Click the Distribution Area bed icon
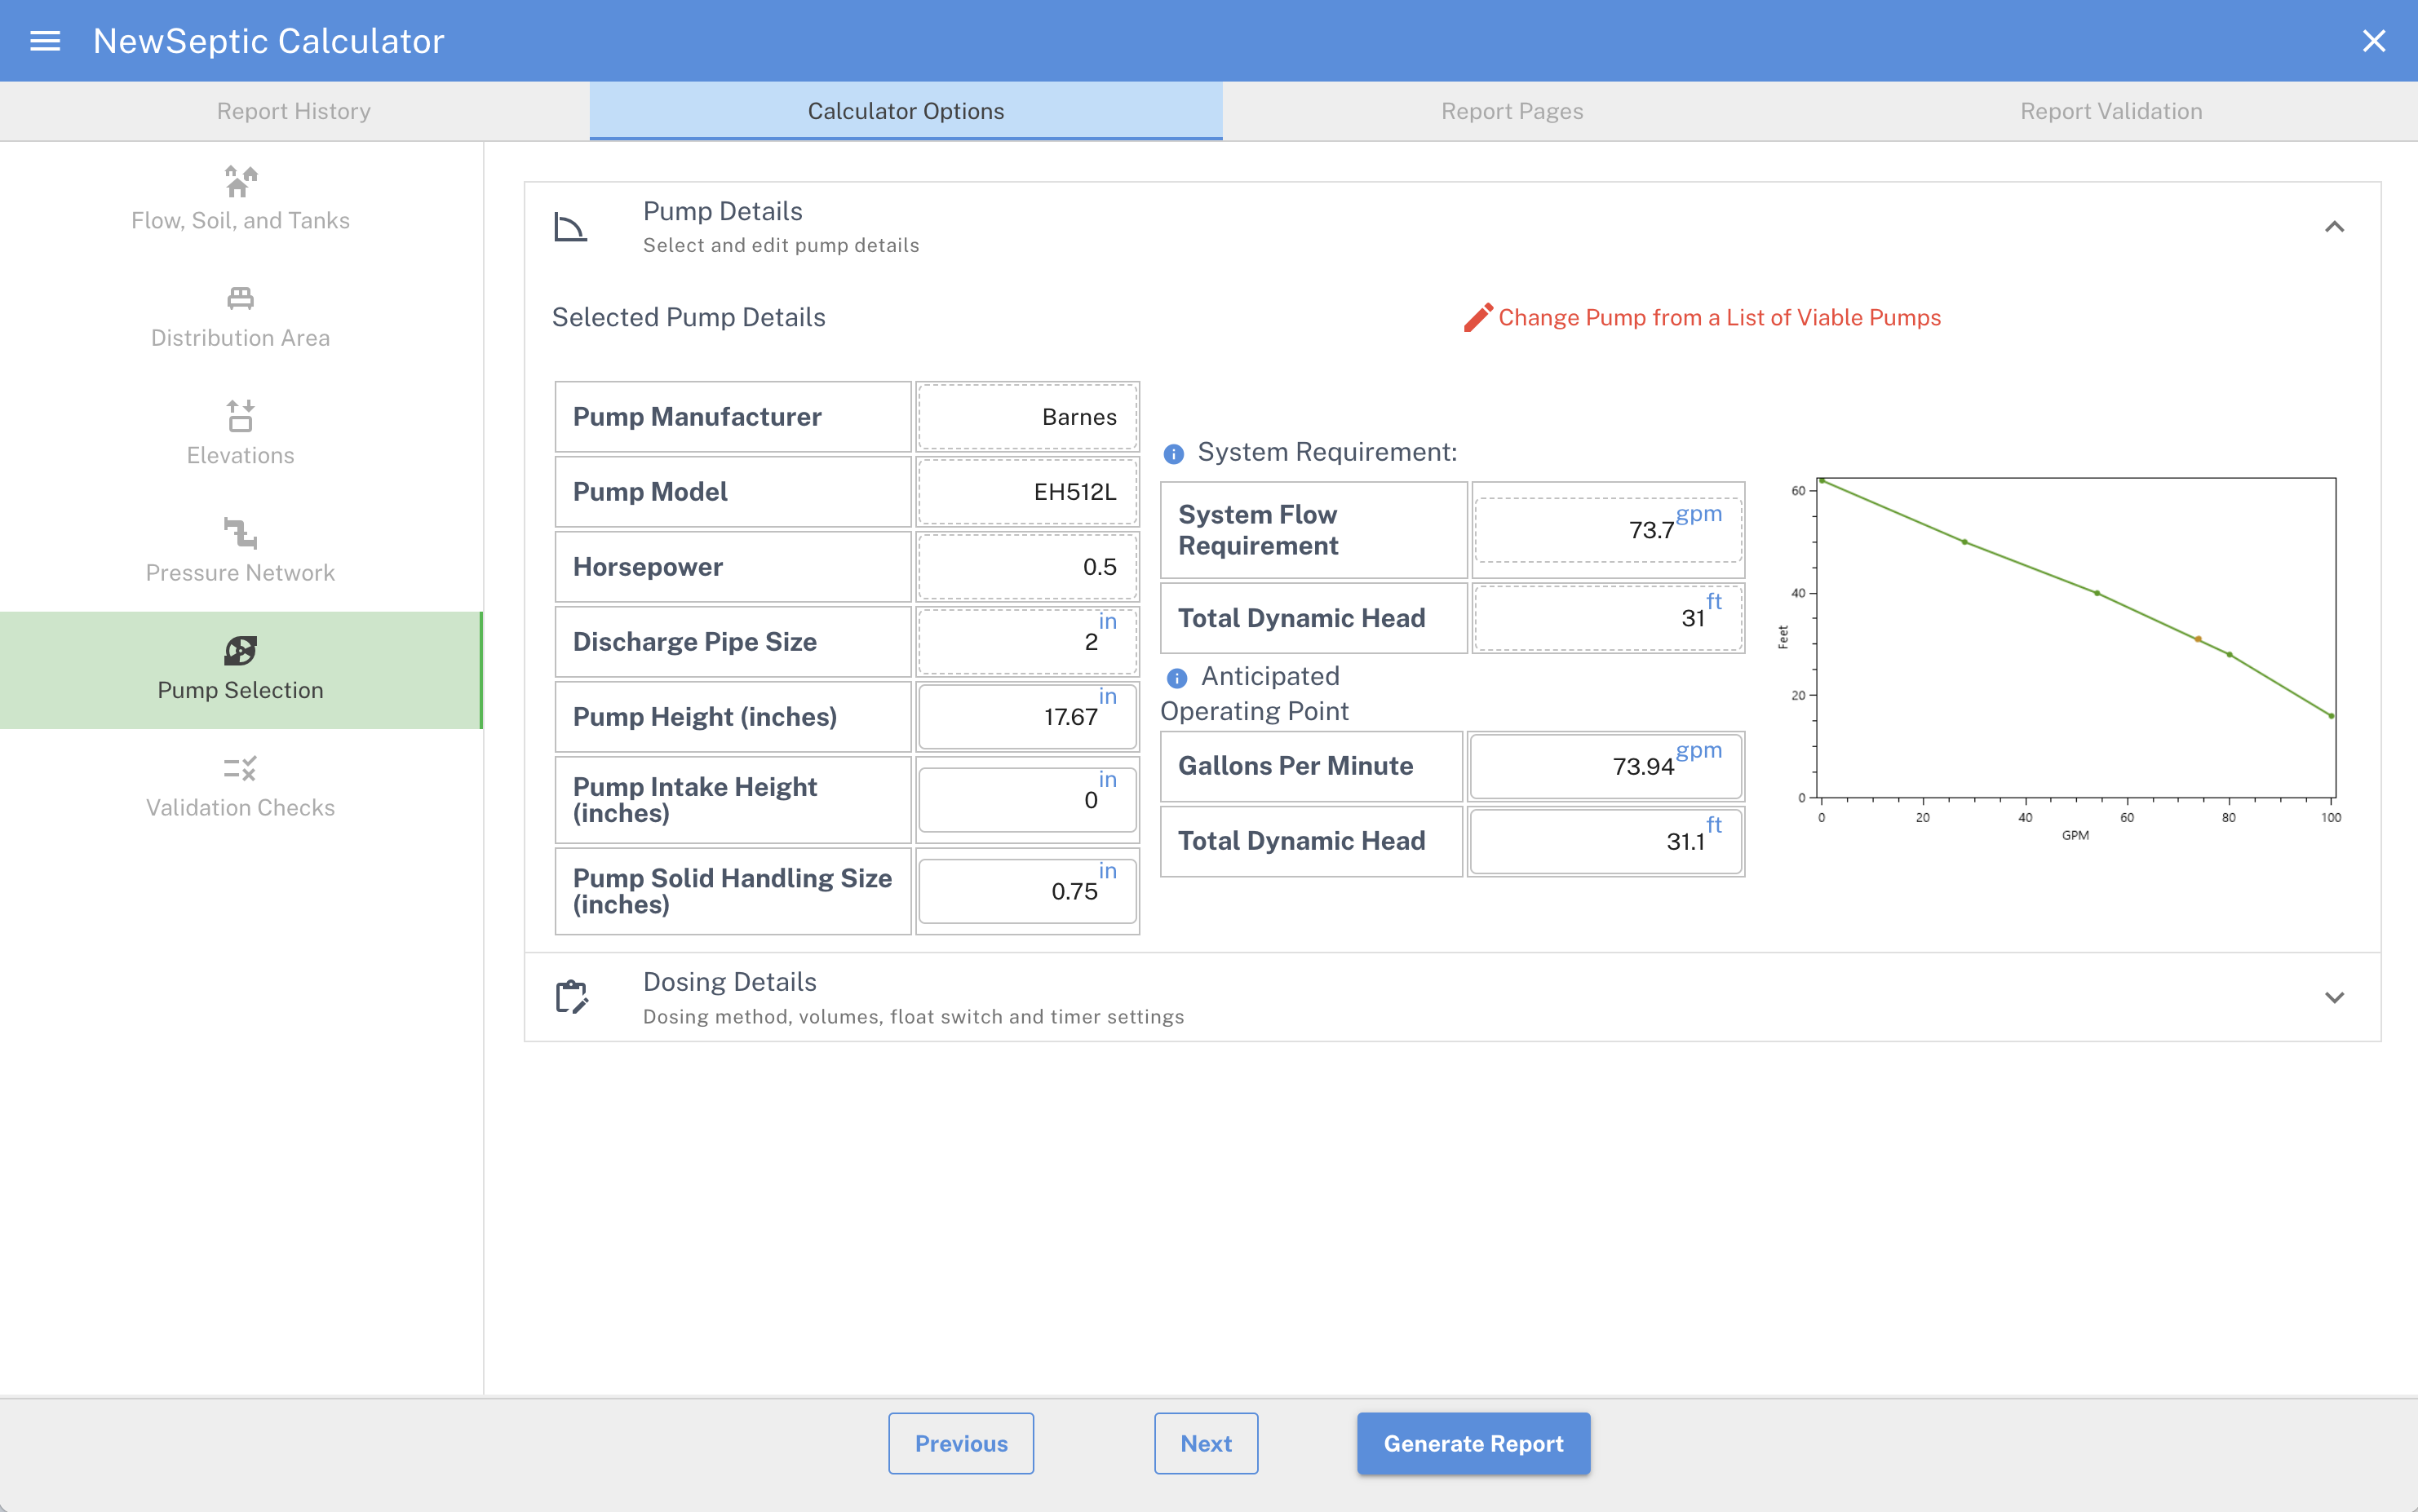The image size is (2418, 1512). click(x=240, y=298)
